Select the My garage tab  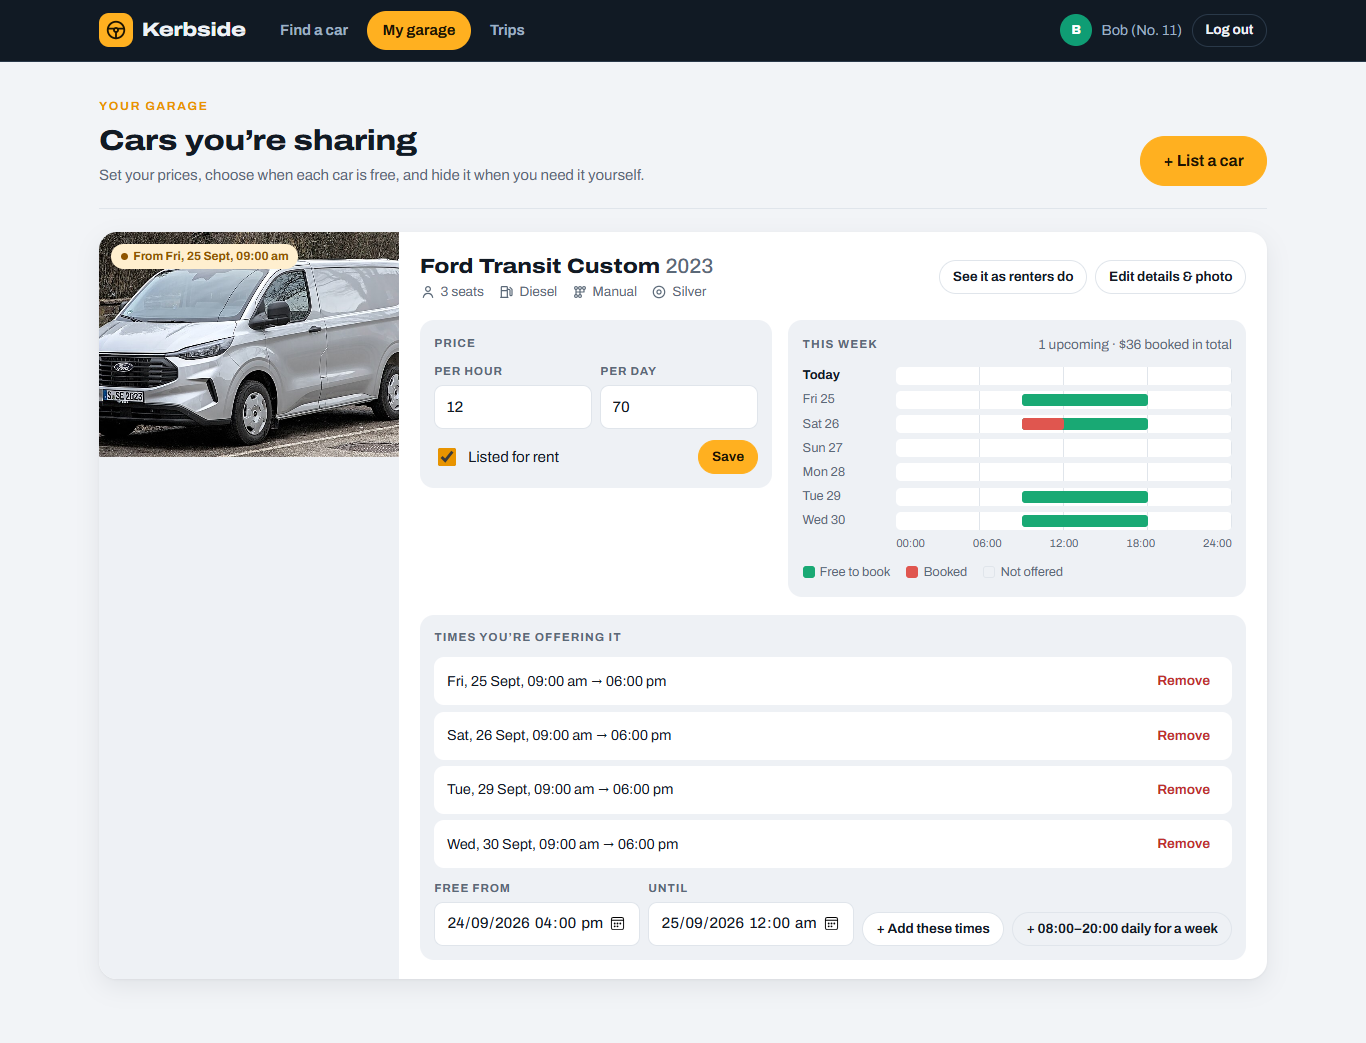tap(419, 30)
